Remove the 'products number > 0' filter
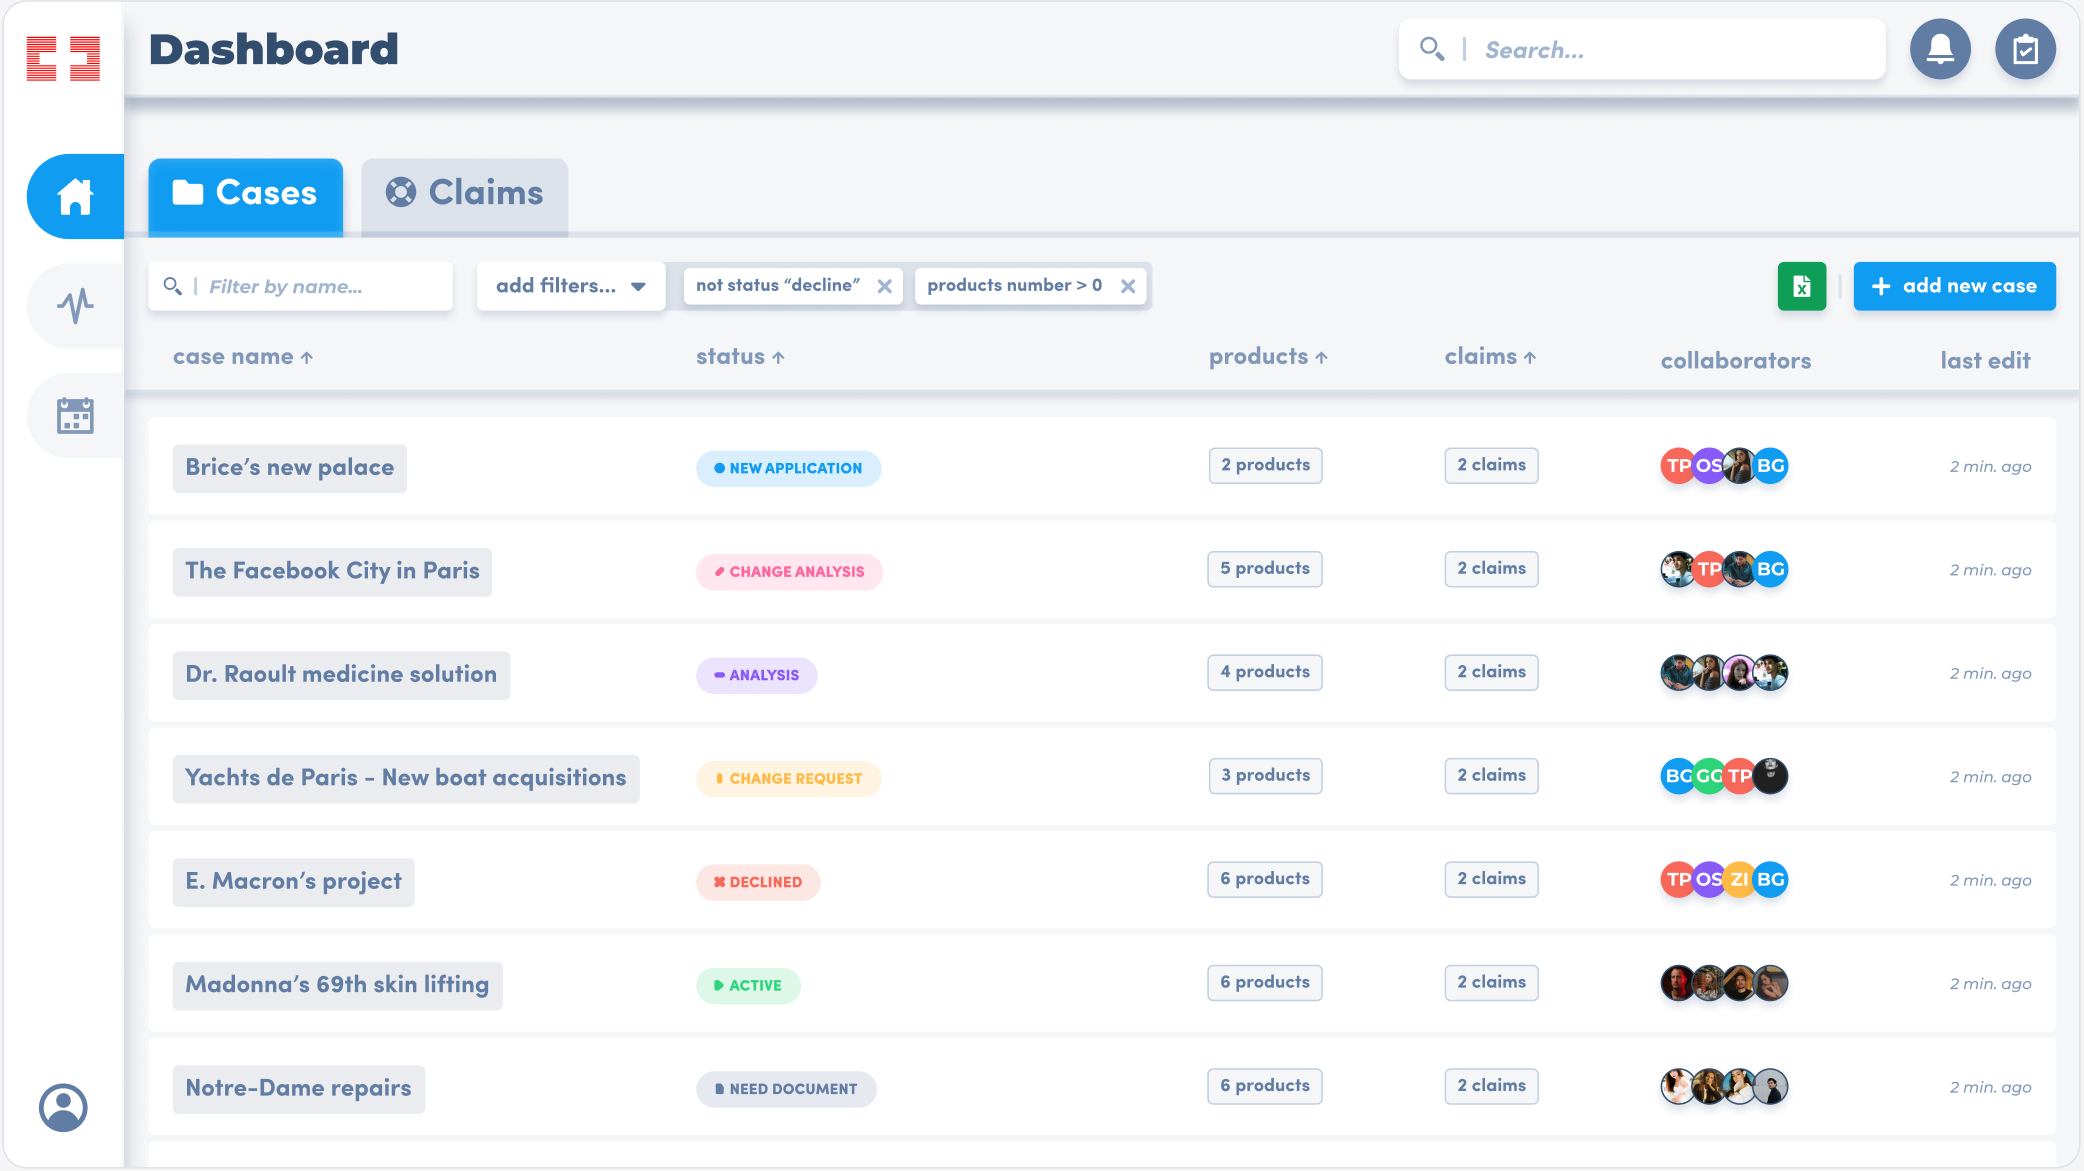Screen dimensions: 2084x1171 click(x=1128, y=286)
